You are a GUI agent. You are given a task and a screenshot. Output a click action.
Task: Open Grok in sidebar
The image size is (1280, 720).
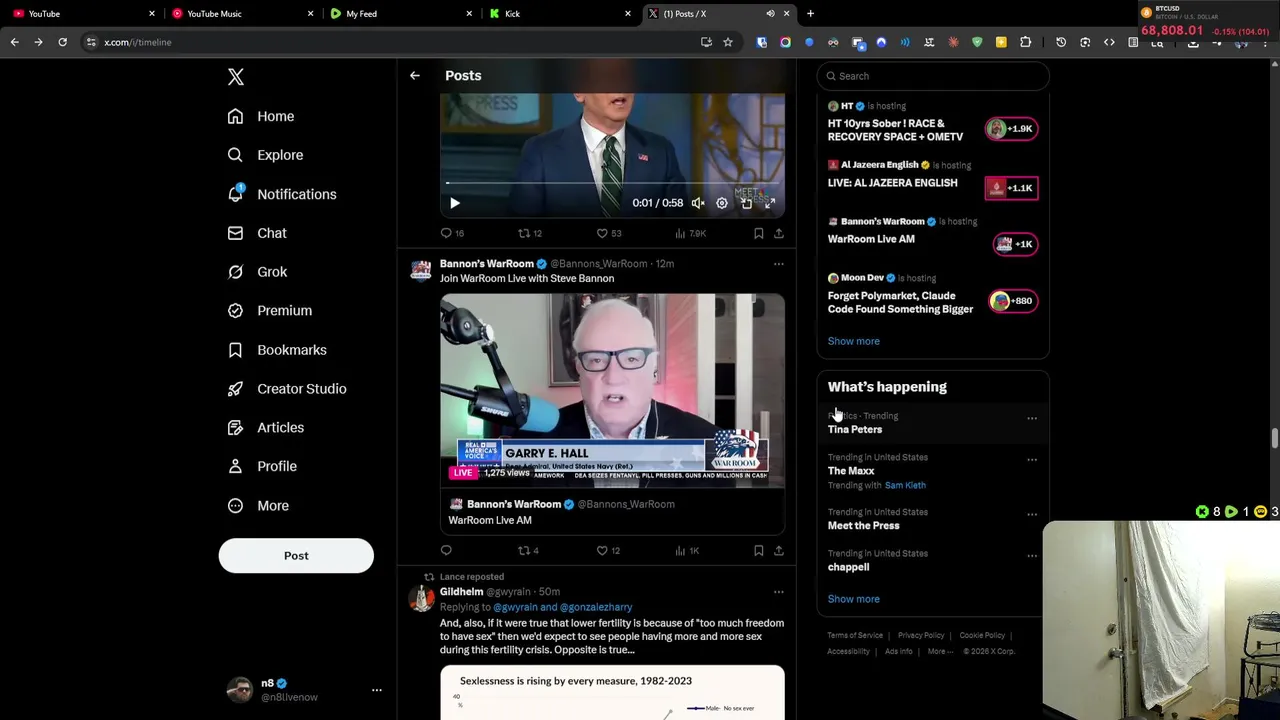[x=257, y=272]
